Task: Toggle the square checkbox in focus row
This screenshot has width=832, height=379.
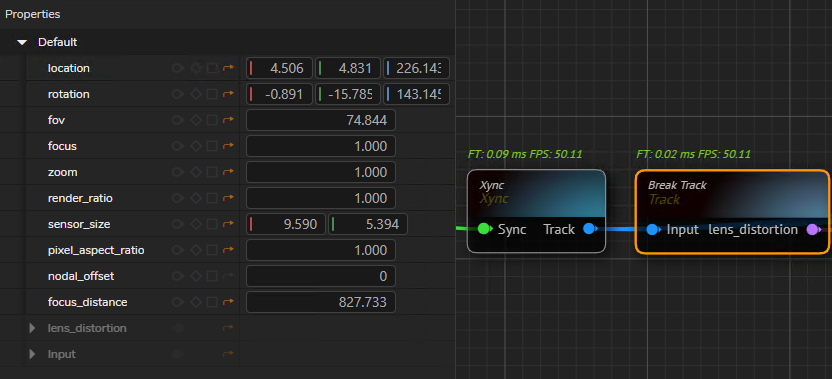Action: (x=212, y=146)
